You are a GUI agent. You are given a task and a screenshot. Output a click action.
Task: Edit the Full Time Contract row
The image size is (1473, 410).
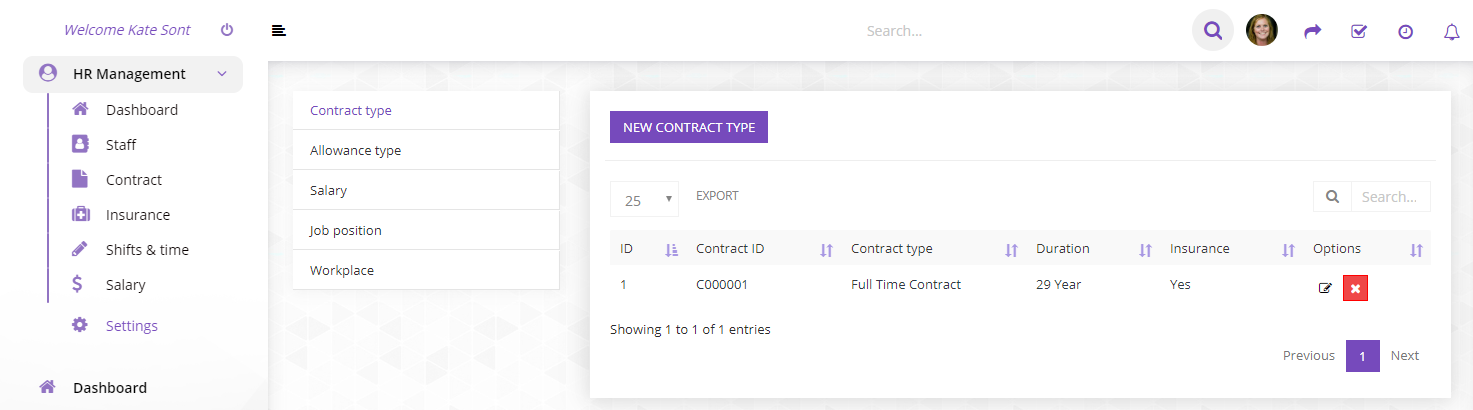(1326, 288)
